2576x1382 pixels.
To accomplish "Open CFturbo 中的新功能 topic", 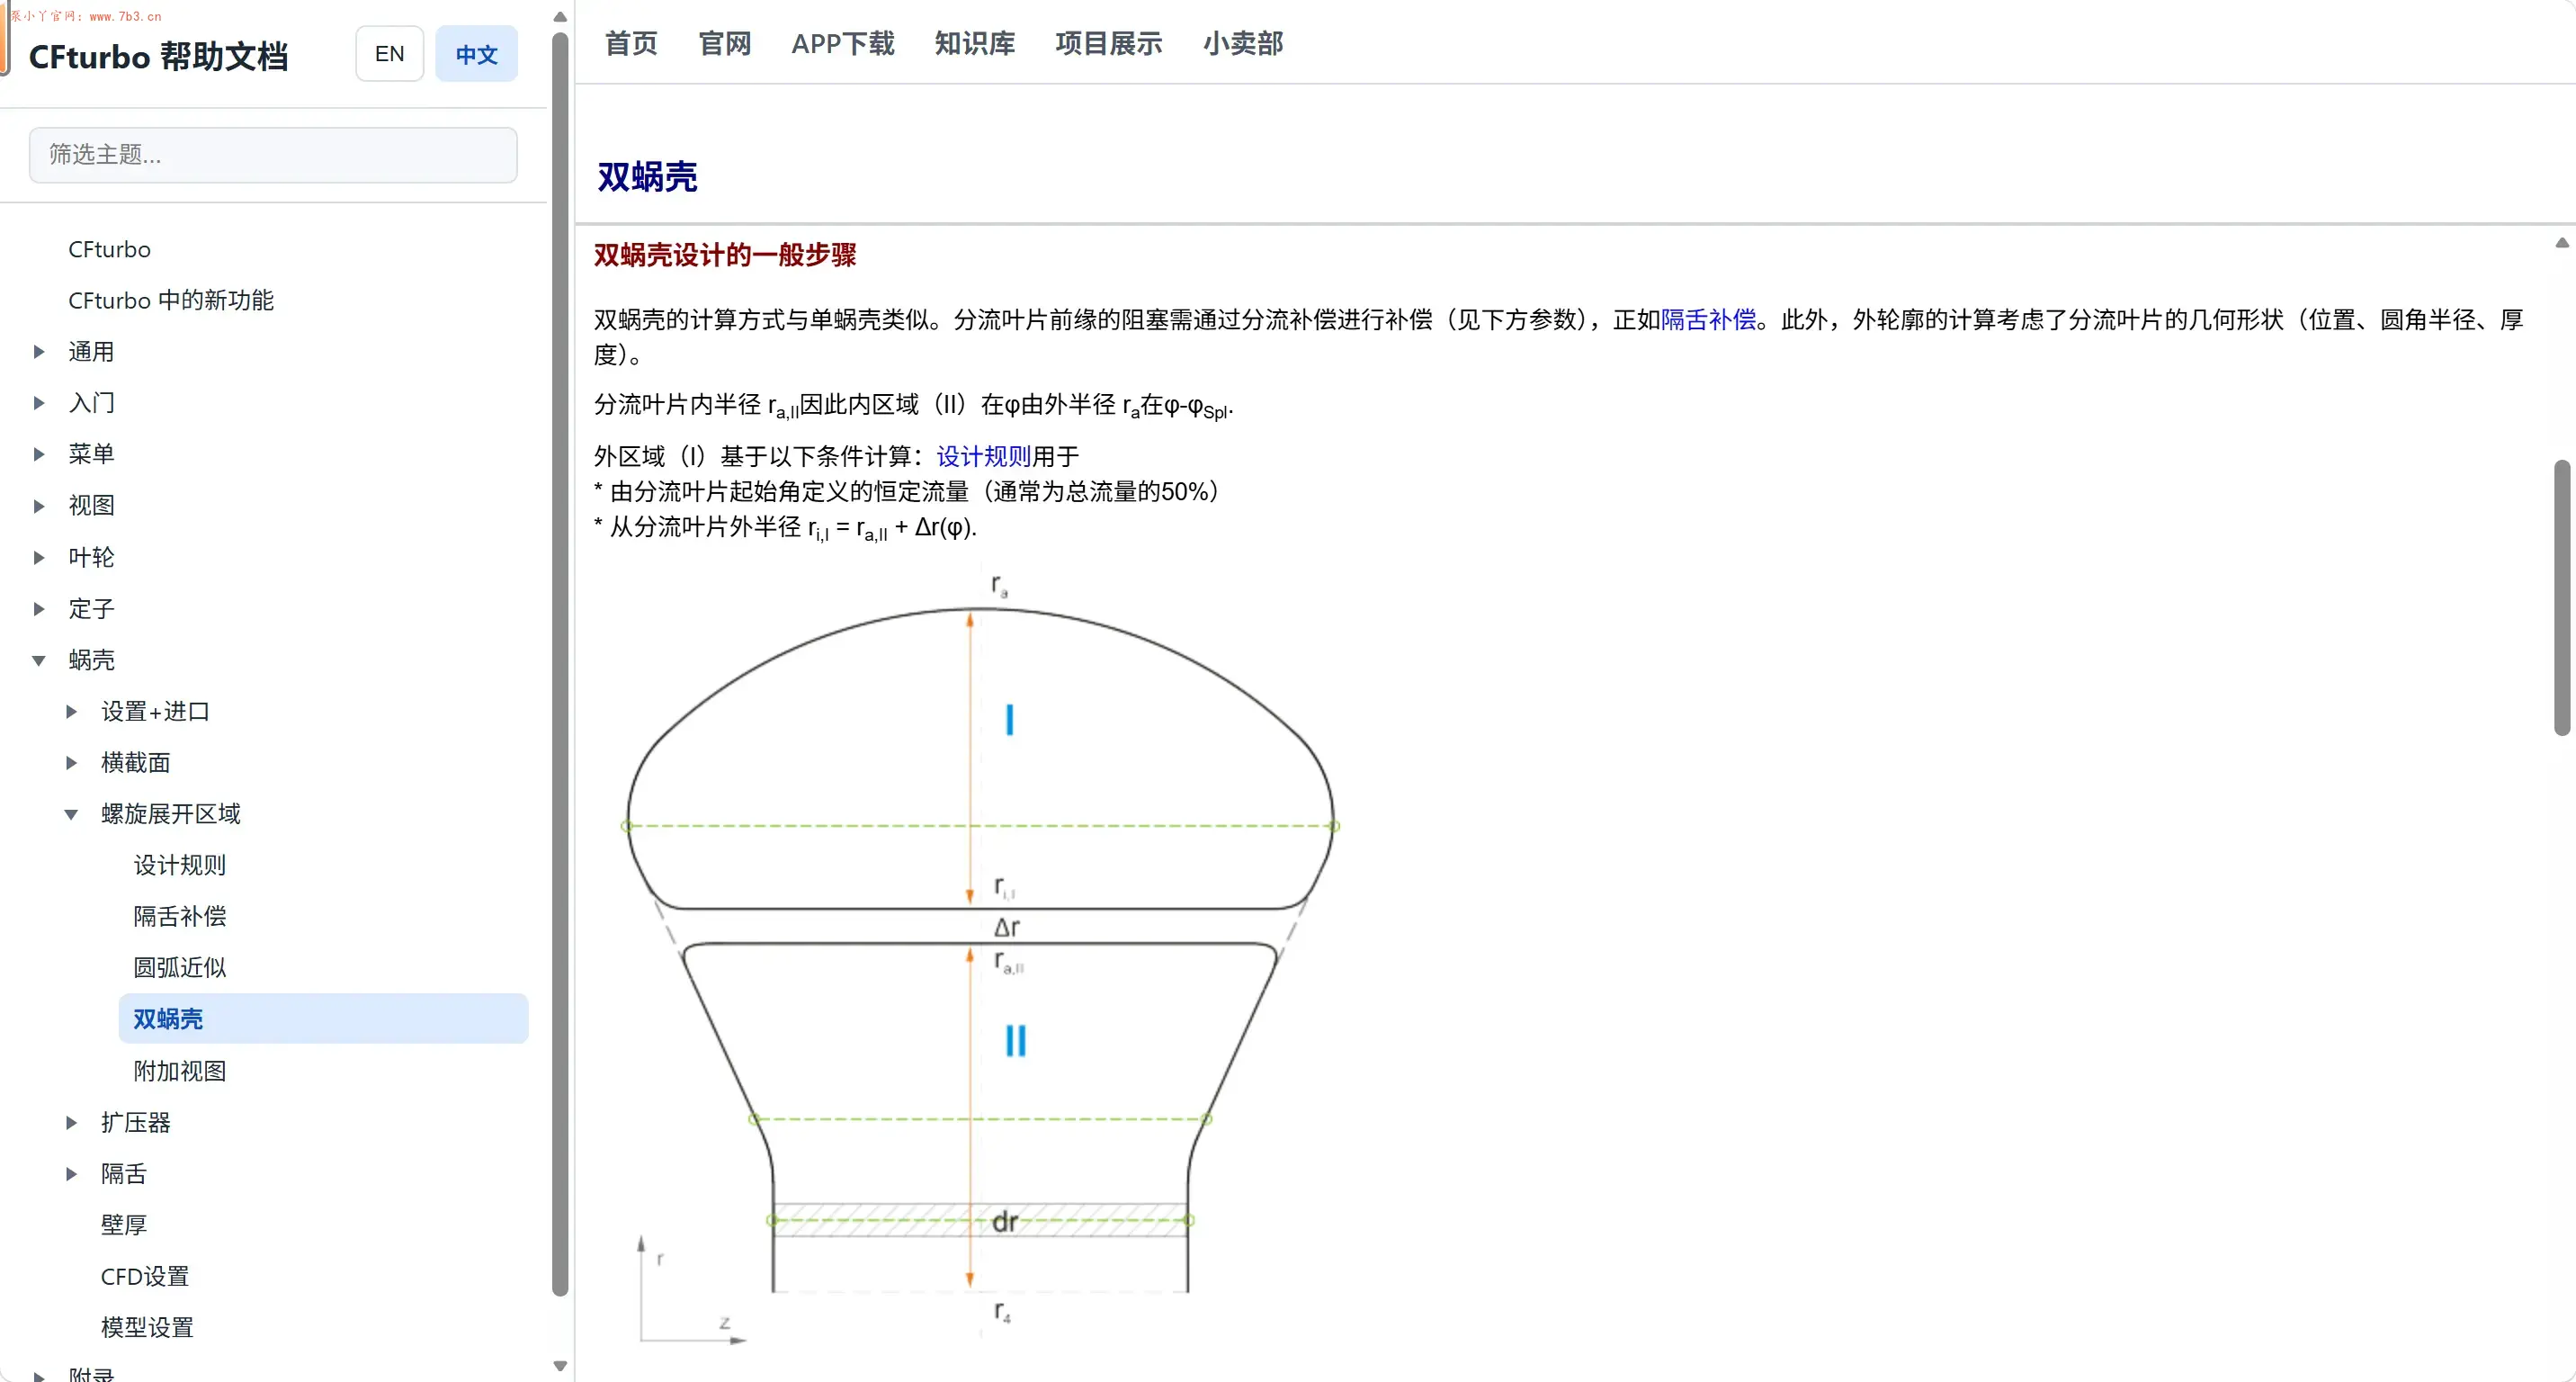I will point(171,300).
